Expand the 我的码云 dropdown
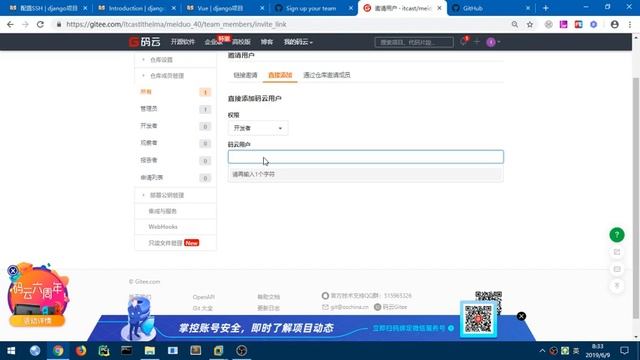This screenshot has height=360, width=640. point(298,42)
